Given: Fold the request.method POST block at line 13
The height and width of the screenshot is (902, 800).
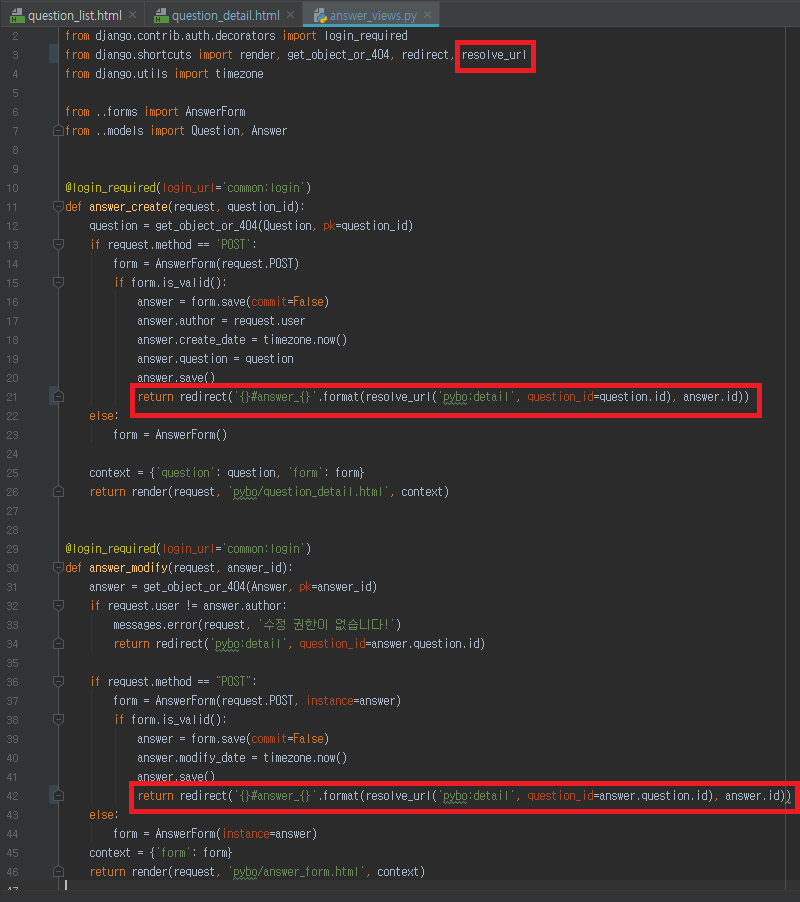Looking at the screenshot, I should click(x=58, y=244).
